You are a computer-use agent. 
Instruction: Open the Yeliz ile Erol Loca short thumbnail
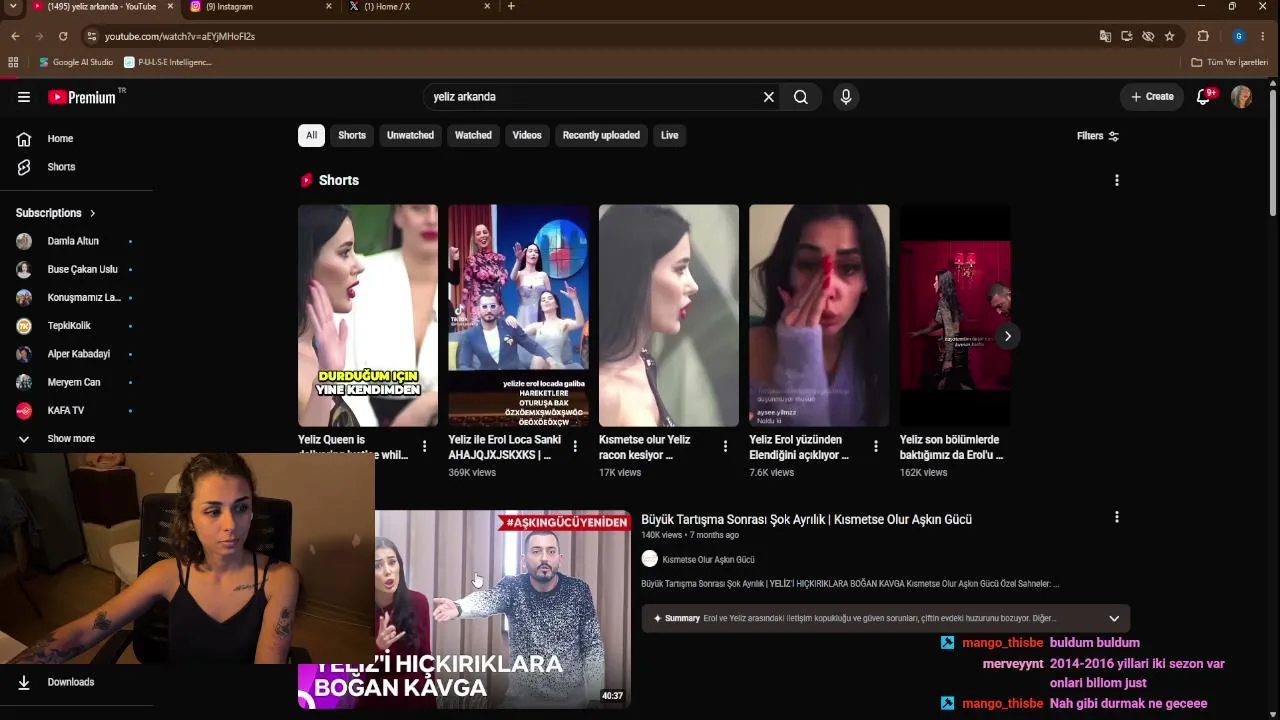[518, 316]
